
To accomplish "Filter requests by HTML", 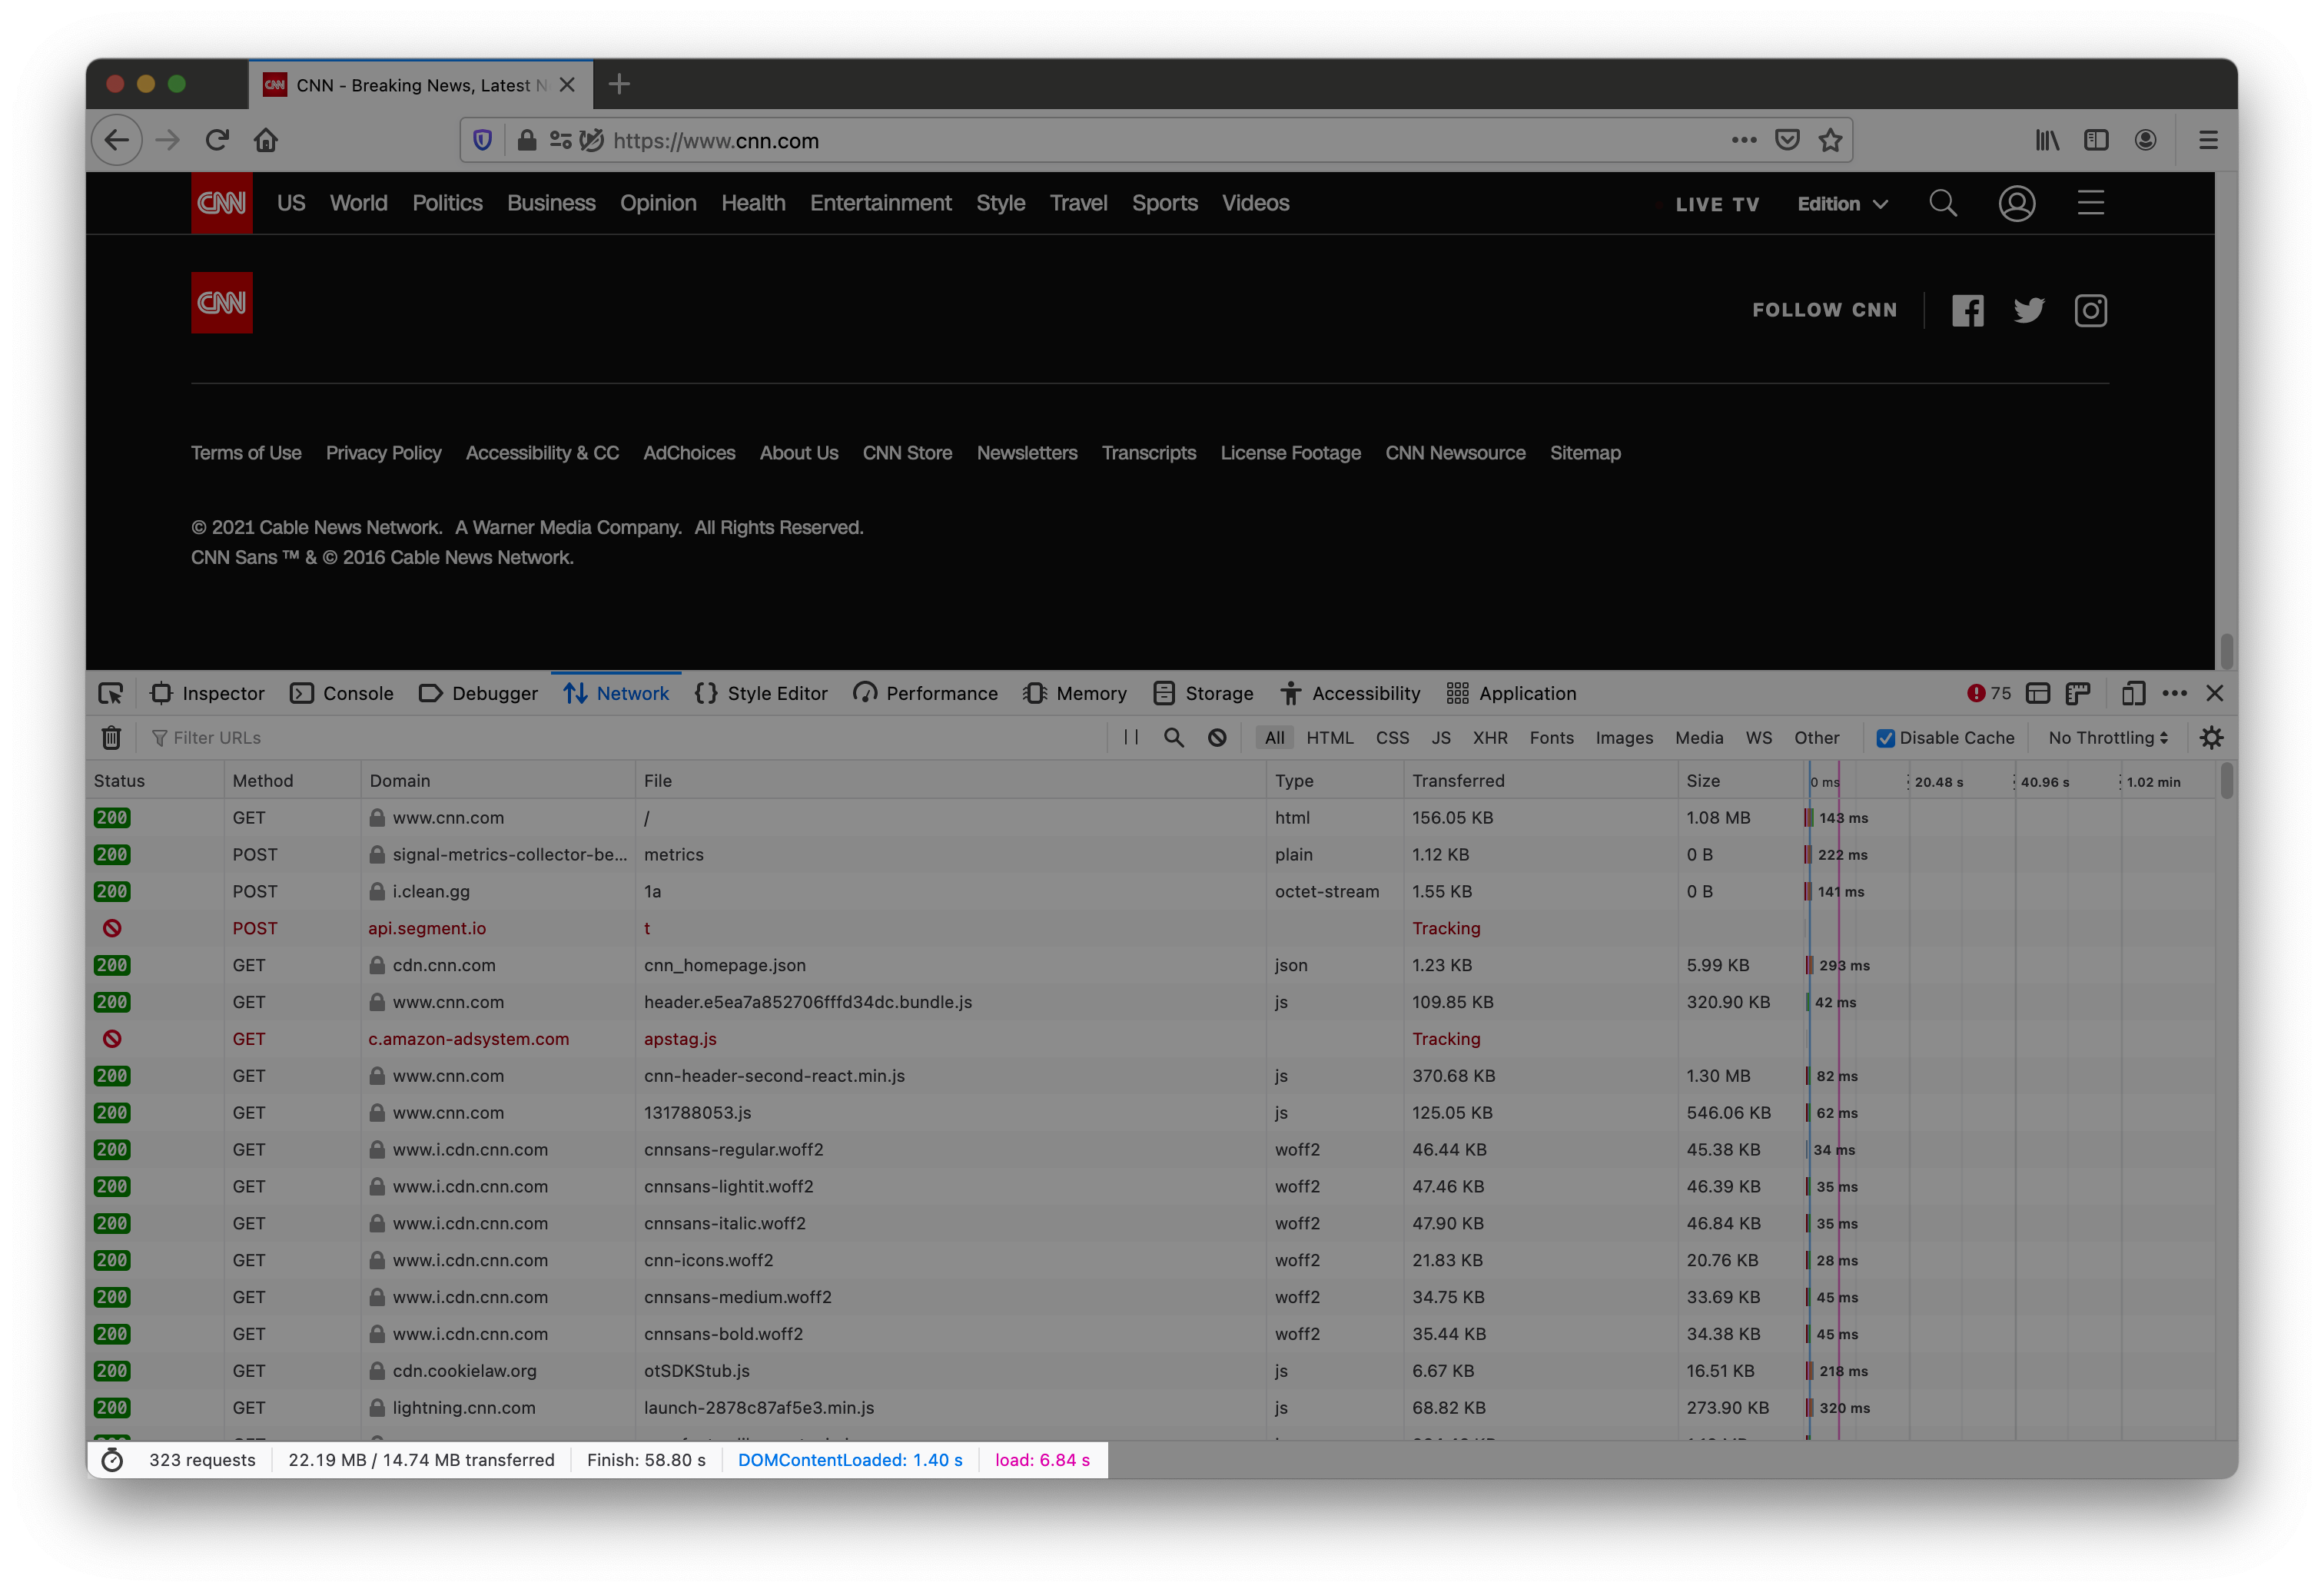I will click(x=1329, y=738).
